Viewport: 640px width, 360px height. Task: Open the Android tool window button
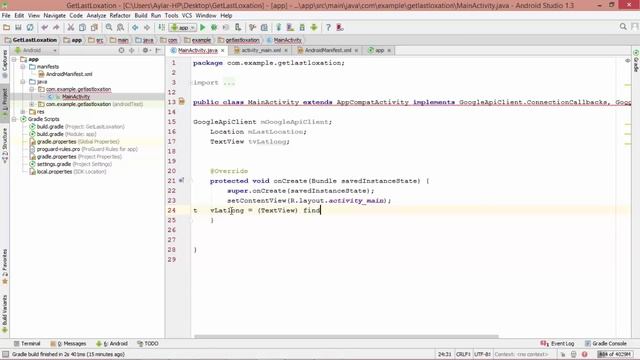click(x=112, y=344)
